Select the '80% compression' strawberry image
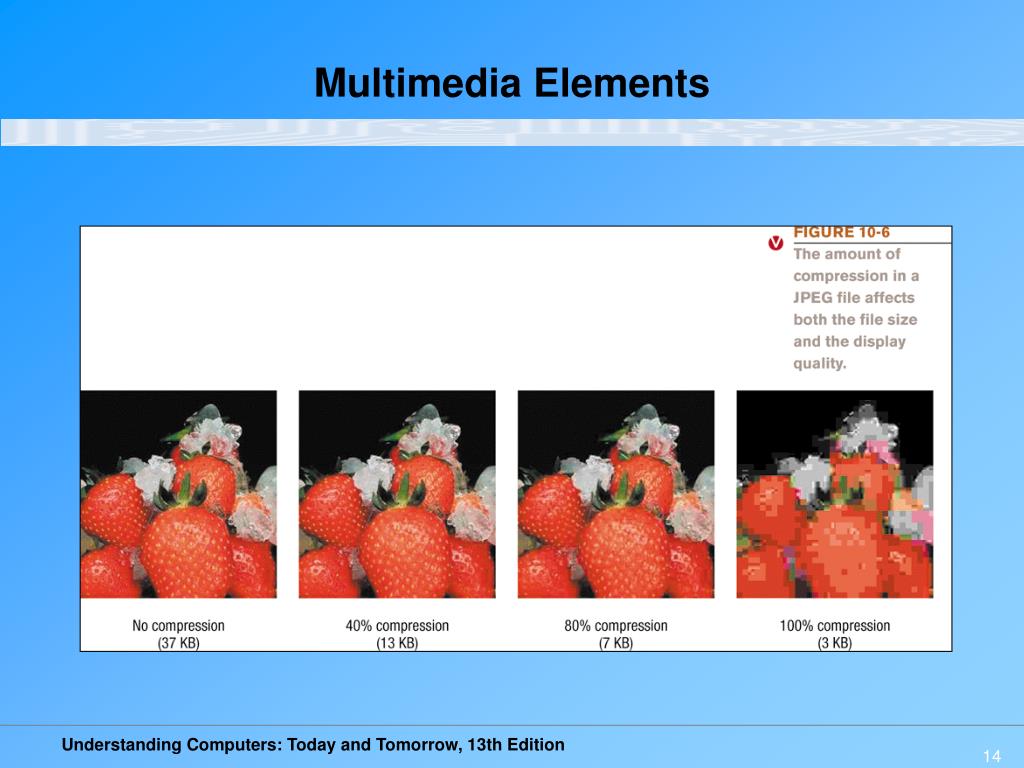1024x768 pixels. 616,494
